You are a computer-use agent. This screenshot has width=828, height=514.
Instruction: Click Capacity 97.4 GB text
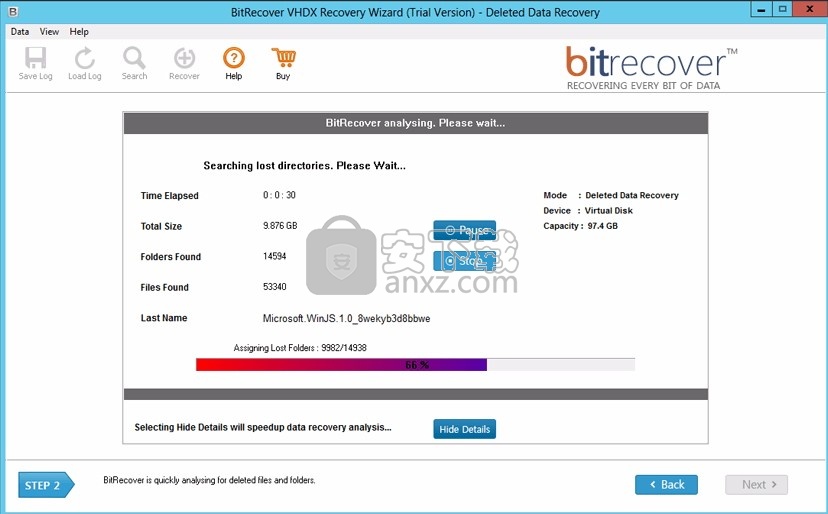[580, 226]
